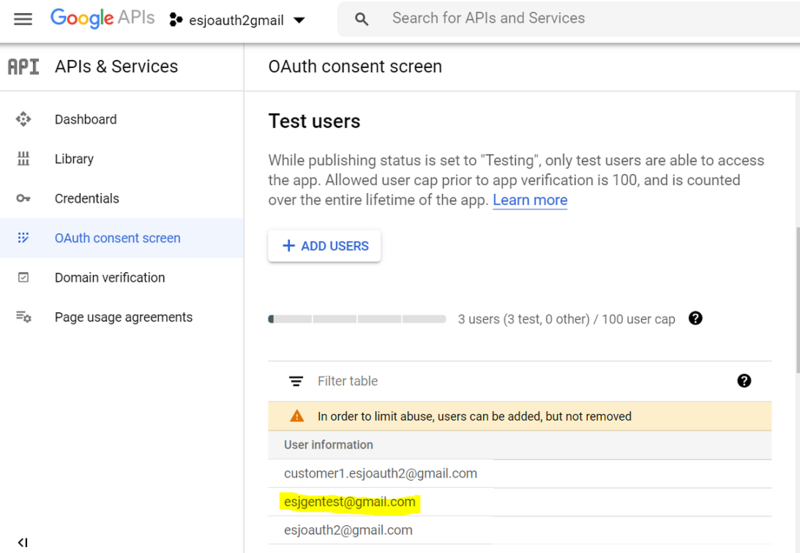The image size is (800, 553).
Task: Click the OAuth consent screen icon
Action: tap(23, 238)
